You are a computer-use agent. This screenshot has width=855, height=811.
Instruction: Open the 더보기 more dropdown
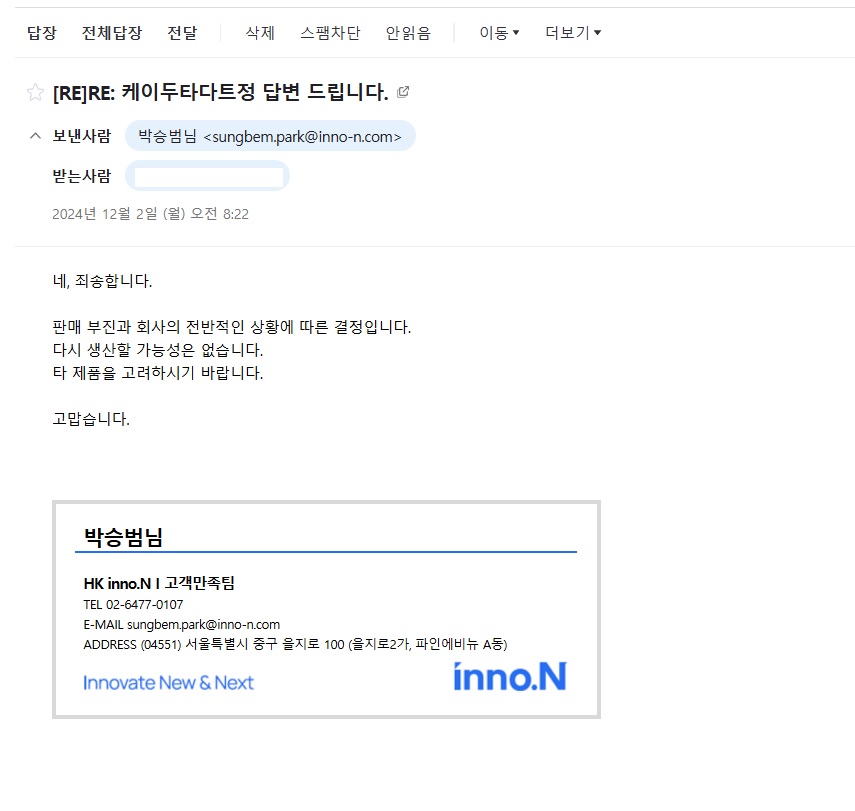point(573,33)
